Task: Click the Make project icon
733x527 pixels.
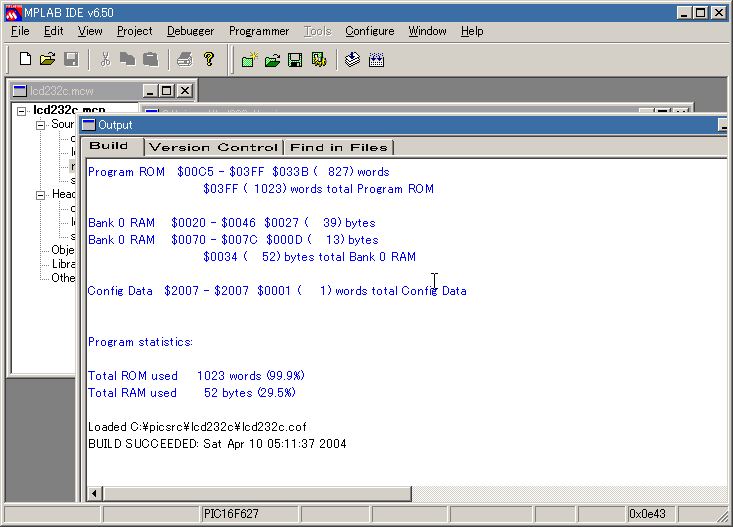Action: [x=352, y=60]
